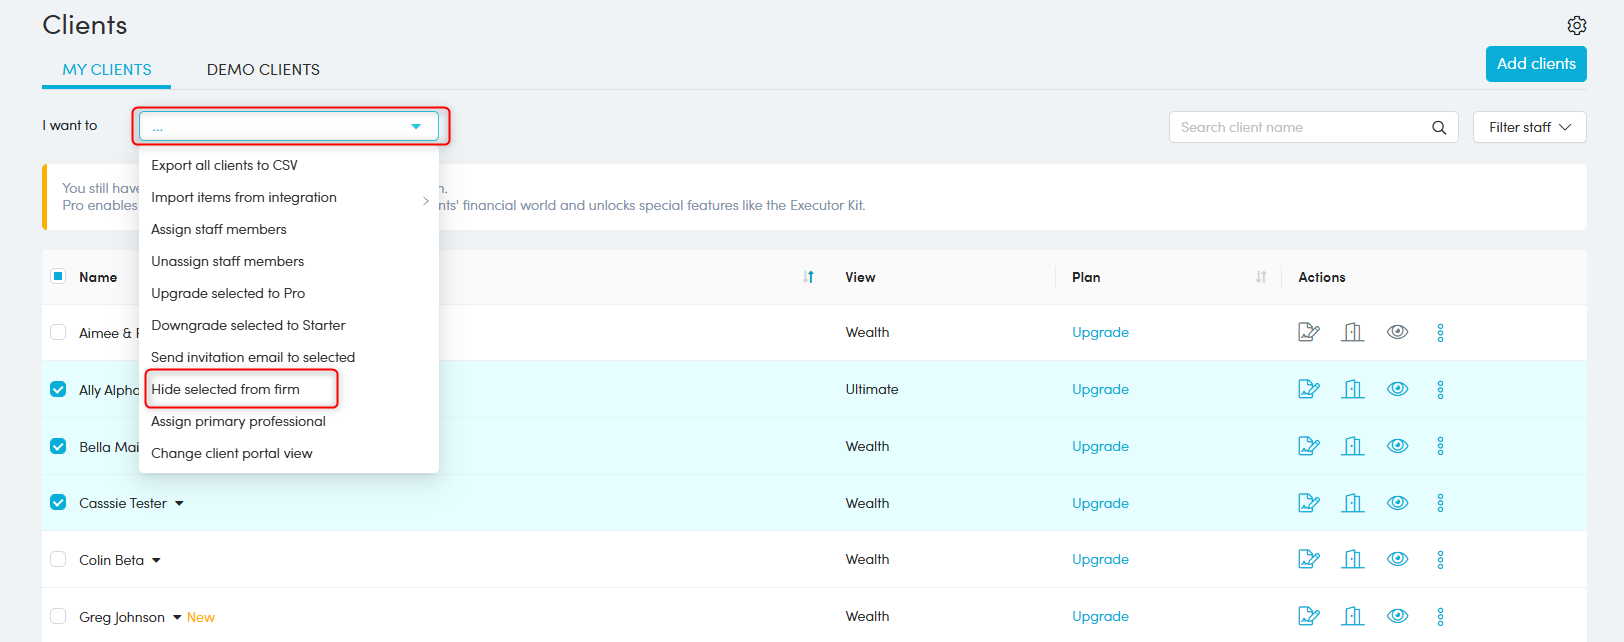Sort clients by Name column arrow
This screenshot has width=1624, height=642.
click(x=808, y=277)
